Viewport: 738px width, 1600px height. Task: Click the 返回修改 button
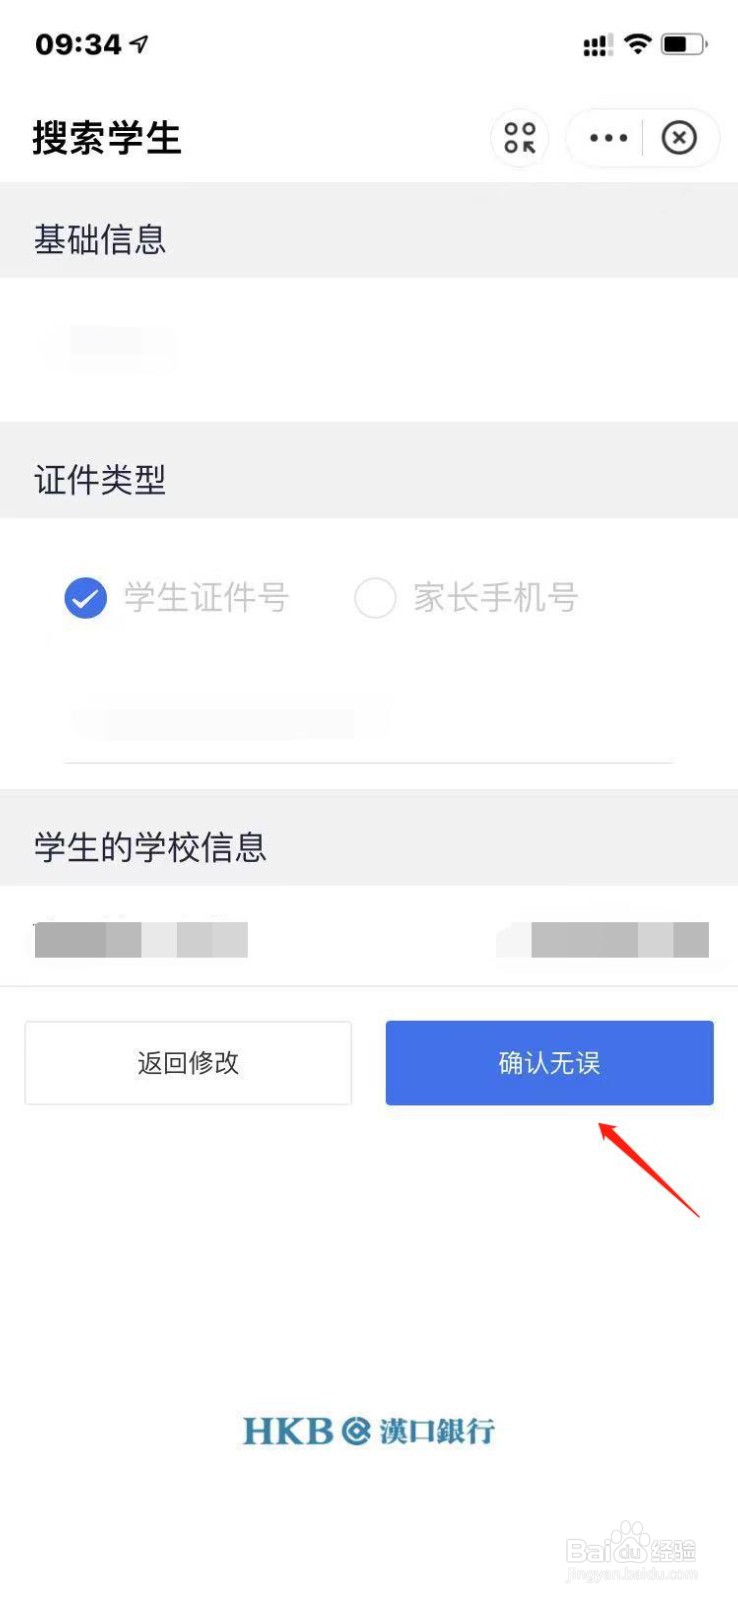pyautogui.click(x=188, y=1063)
